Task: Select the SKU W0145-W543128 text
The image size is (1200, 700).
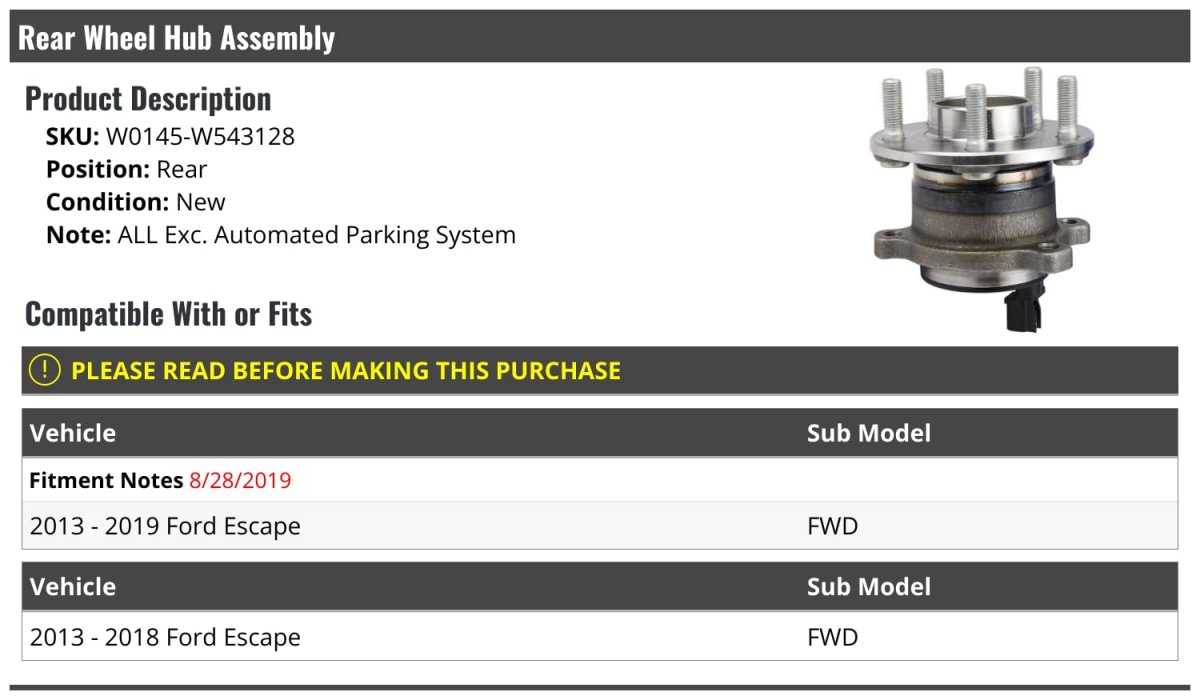Action: pos(170,136)
